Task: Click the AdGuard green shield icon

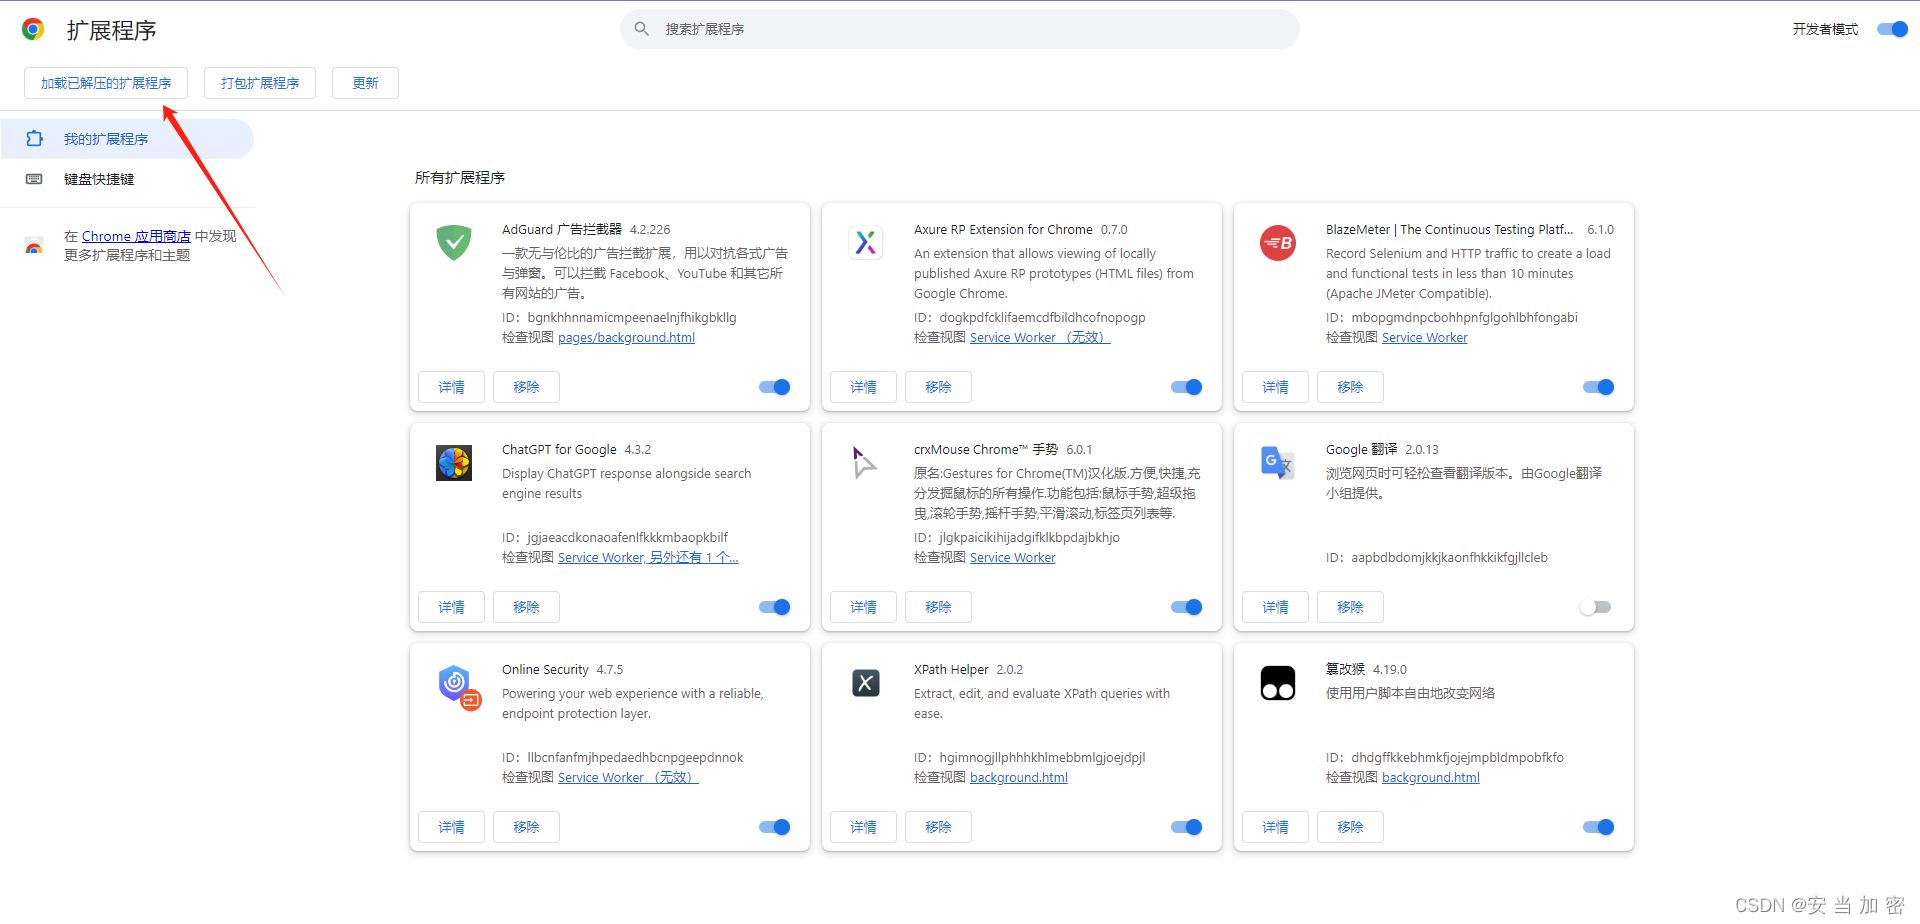Action: pos(454,242)
